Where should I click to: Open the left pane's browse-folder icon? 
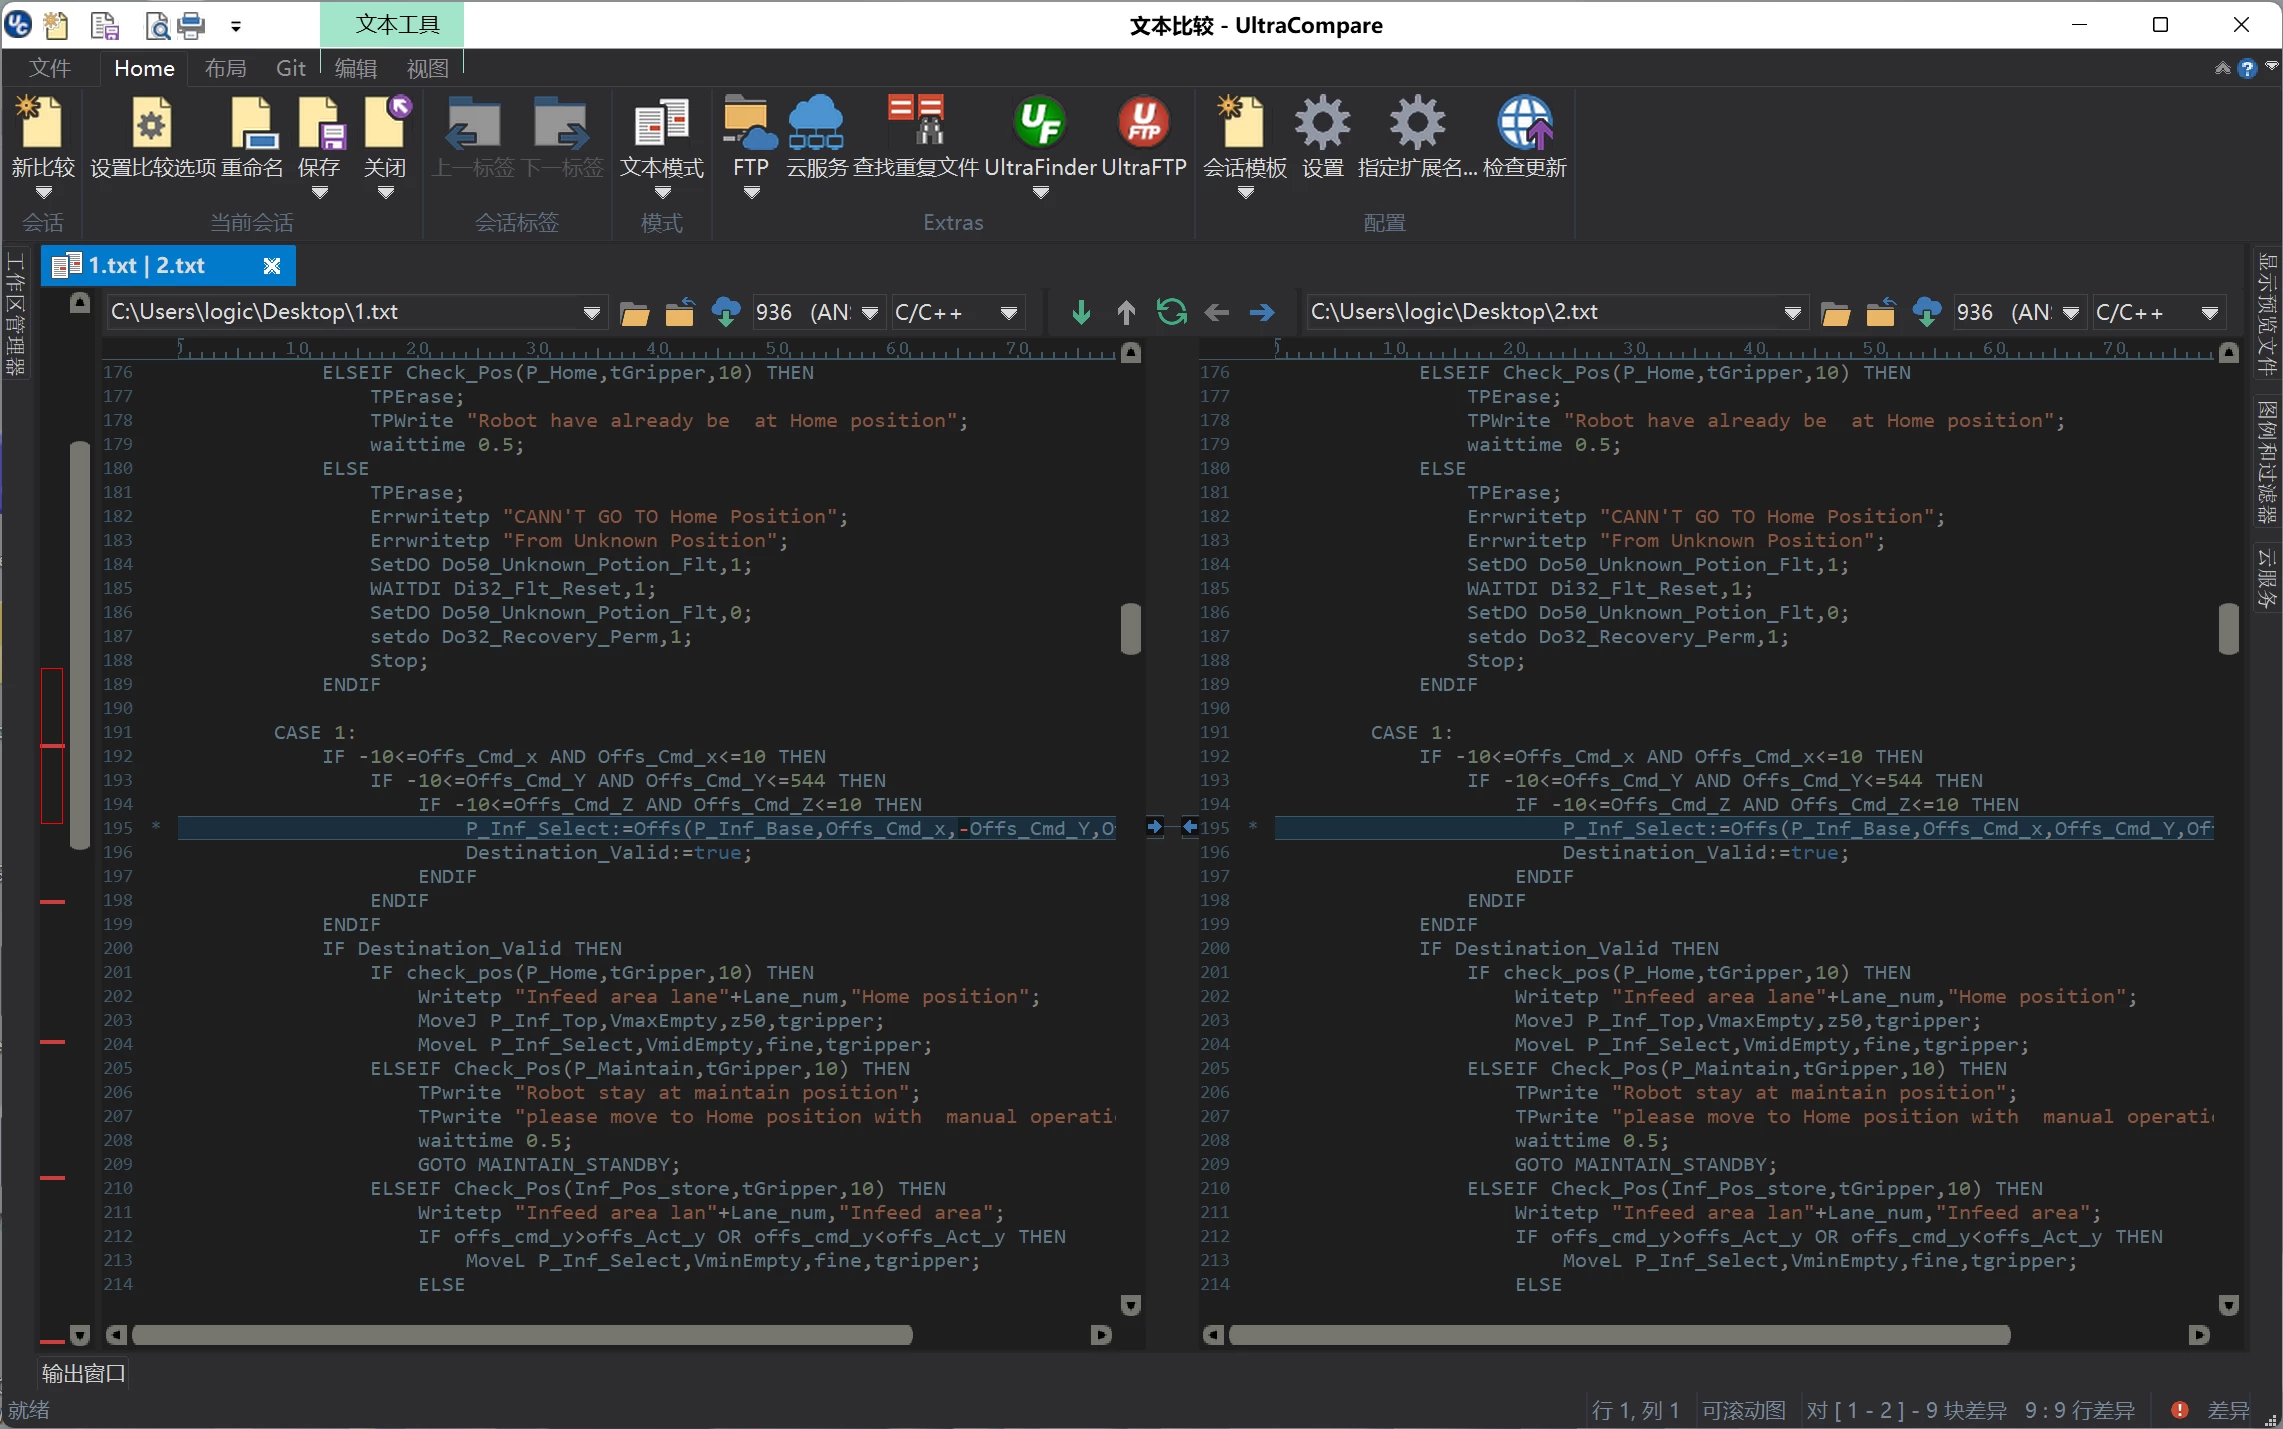pos(634,314)
